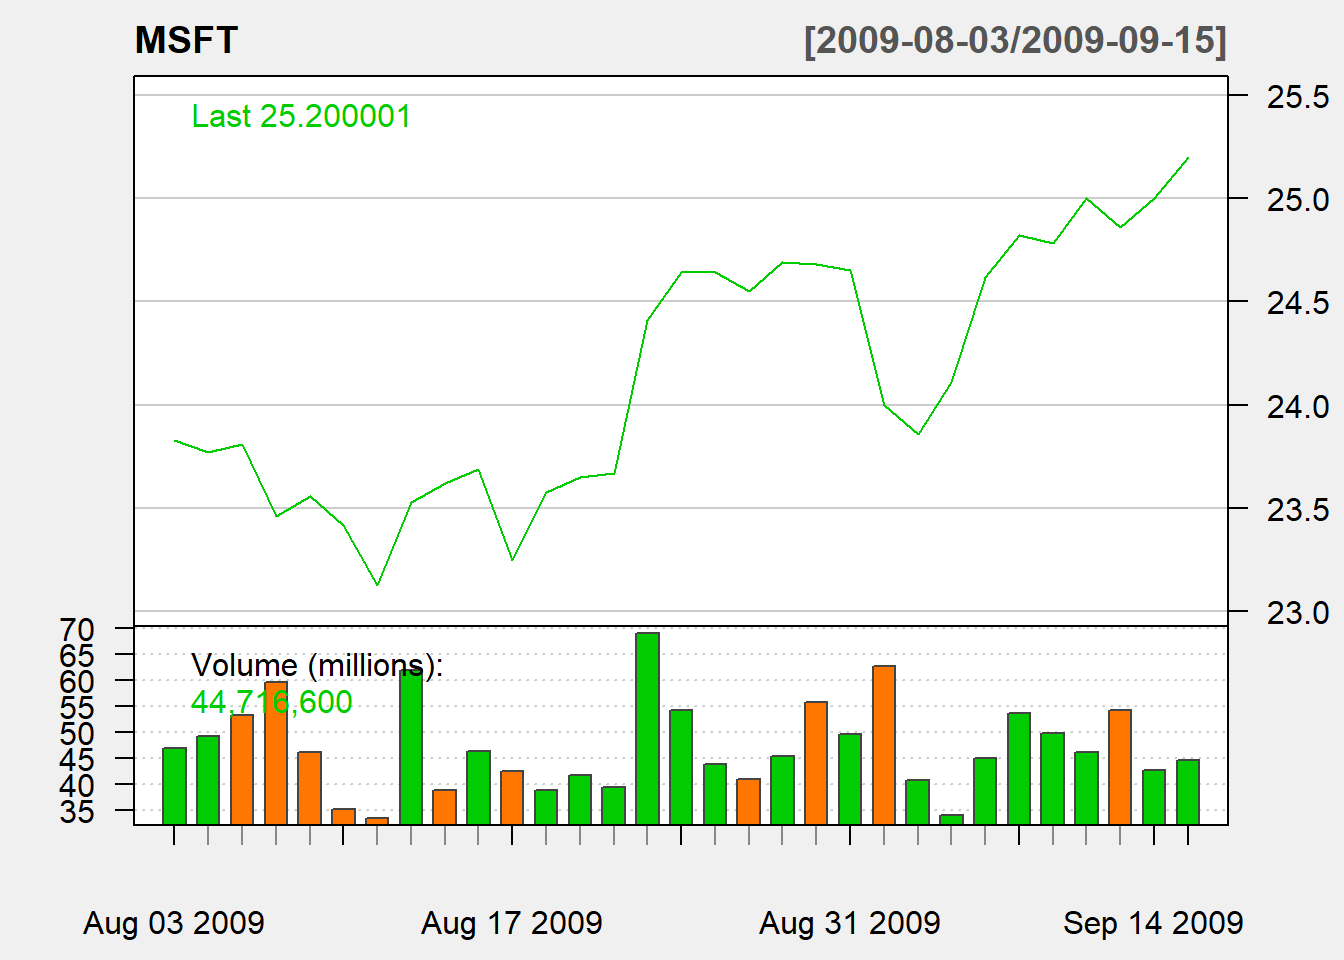Pick the Sep 14 2009 date label
This screenshot has width=1344, height=960.
tap(1153, 922)
